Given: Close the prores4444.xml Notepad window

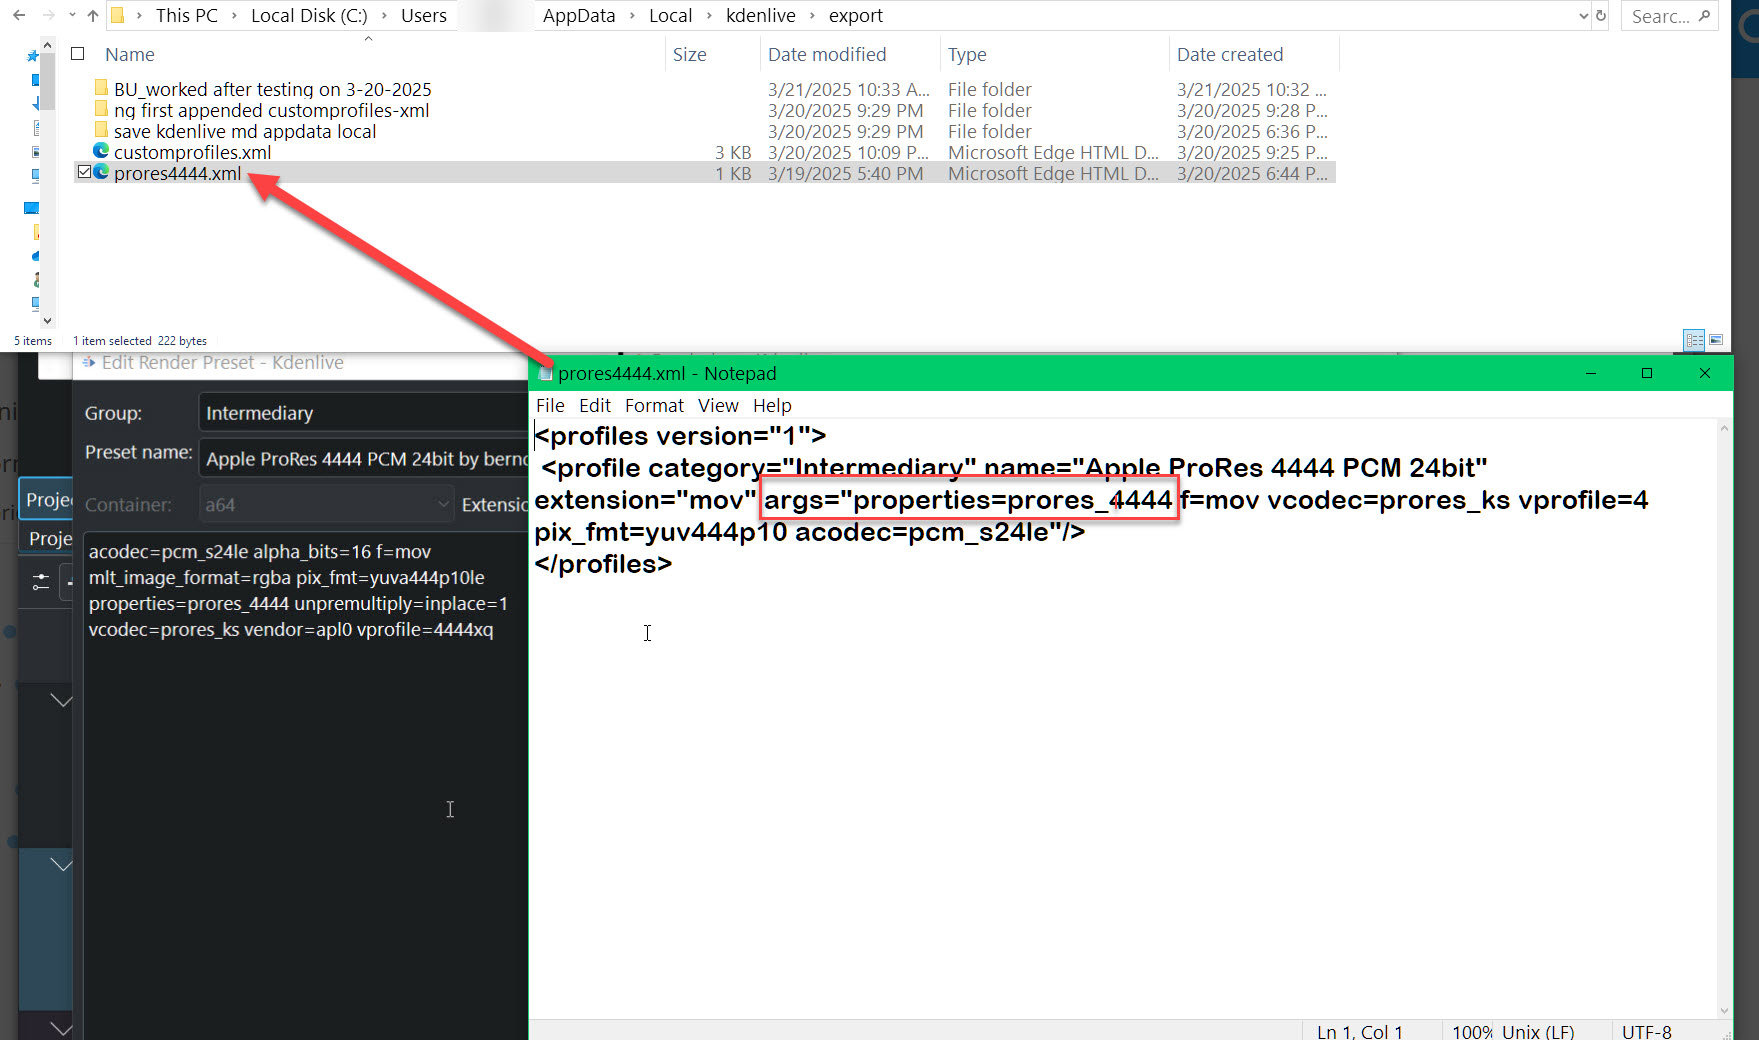Looking at the screenshot, I should pyautogui.click(x=1705, y=373).
